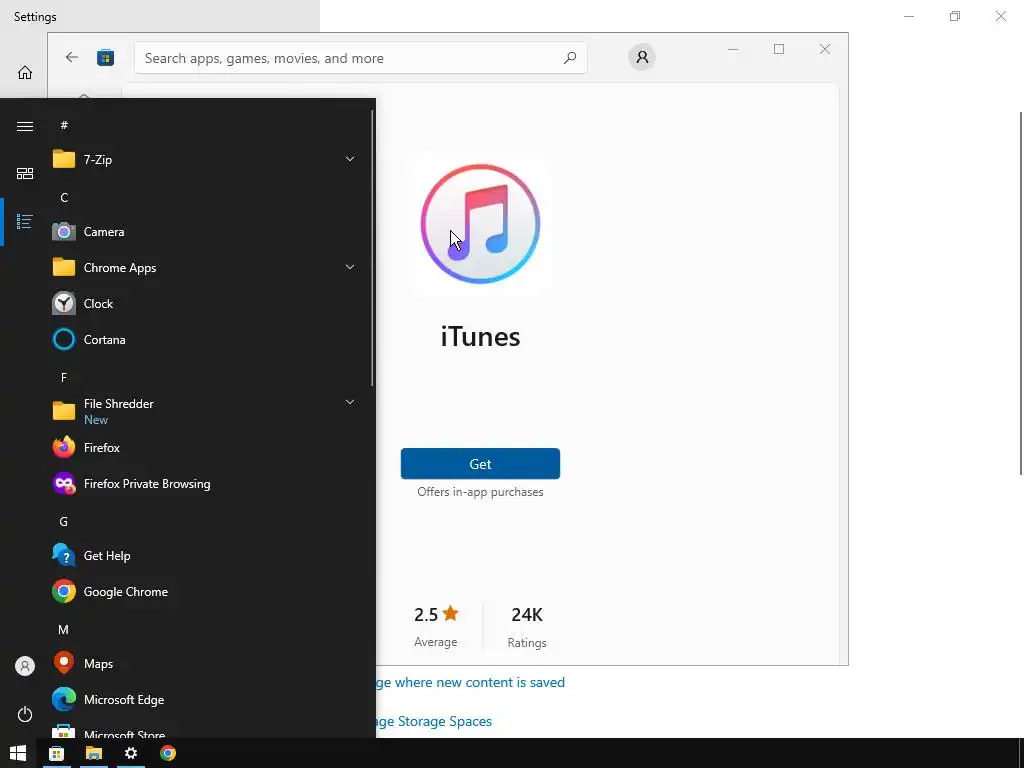Image resolution: width=1024 pixels, height=768 pixels.
Task: Open the Power options button
Action: (x=25, y=714)
